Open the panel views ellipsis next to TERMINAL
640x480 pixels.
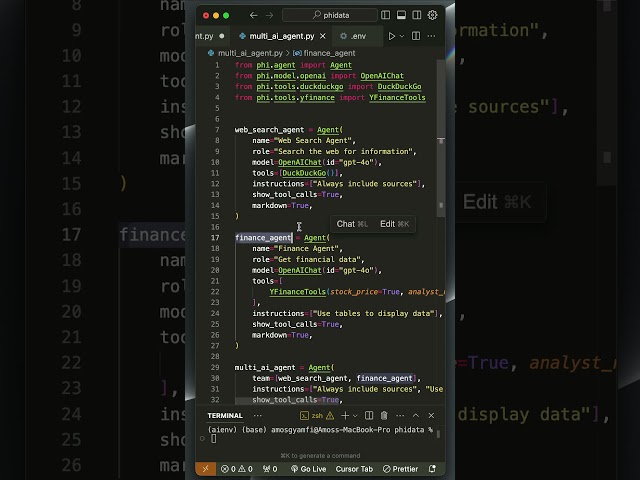point(258,416)
